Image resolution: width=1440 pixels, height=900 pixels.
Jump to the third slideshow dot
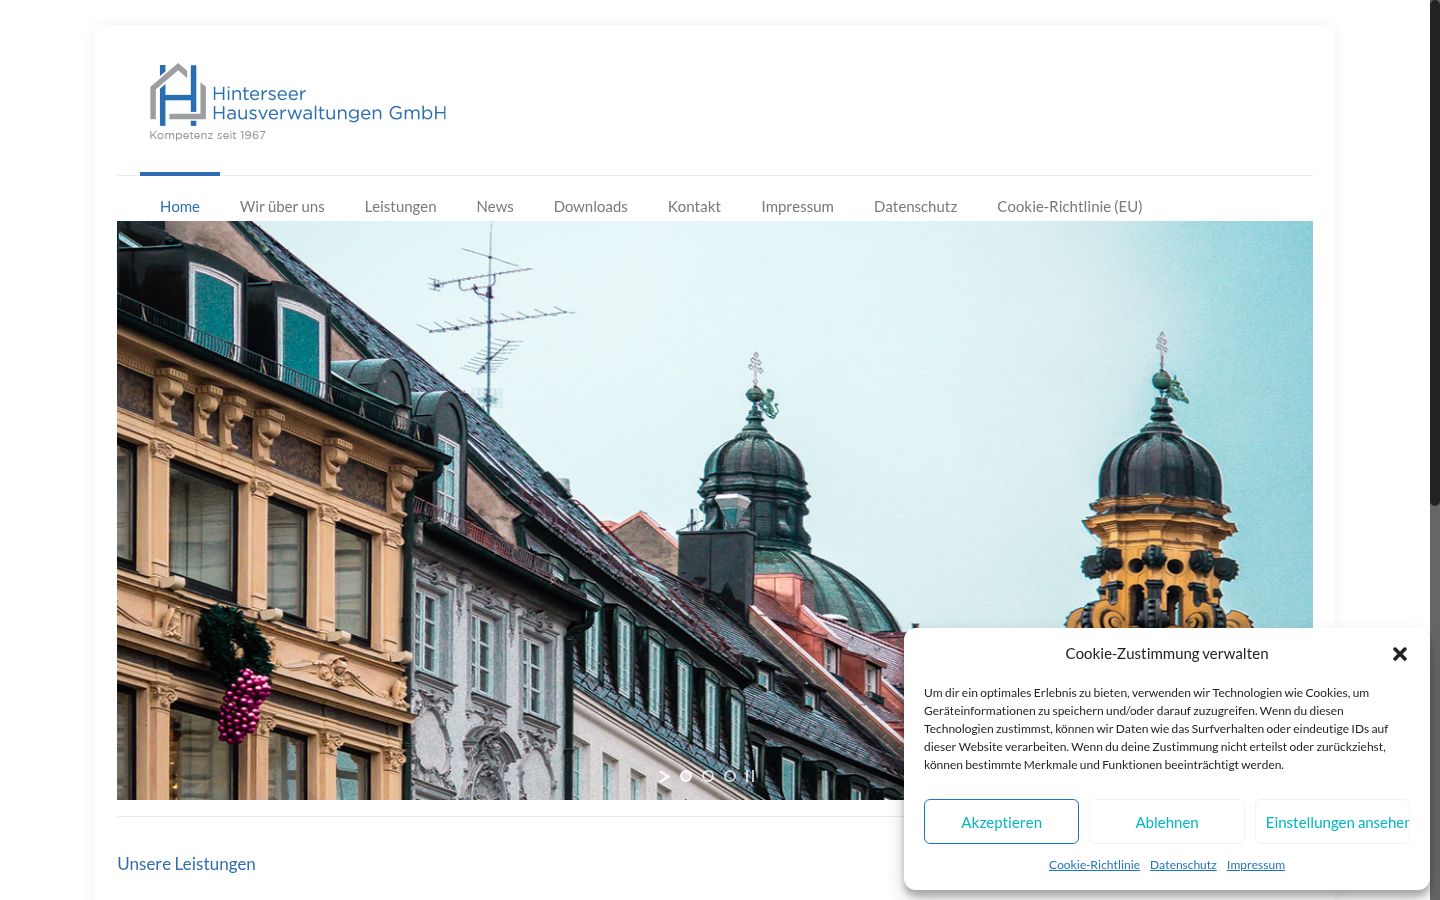pos(730,776)
